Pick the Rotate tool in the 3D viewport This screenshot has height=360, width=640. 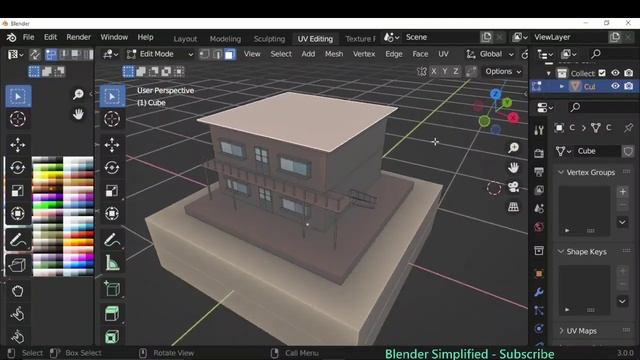(112, 168)
